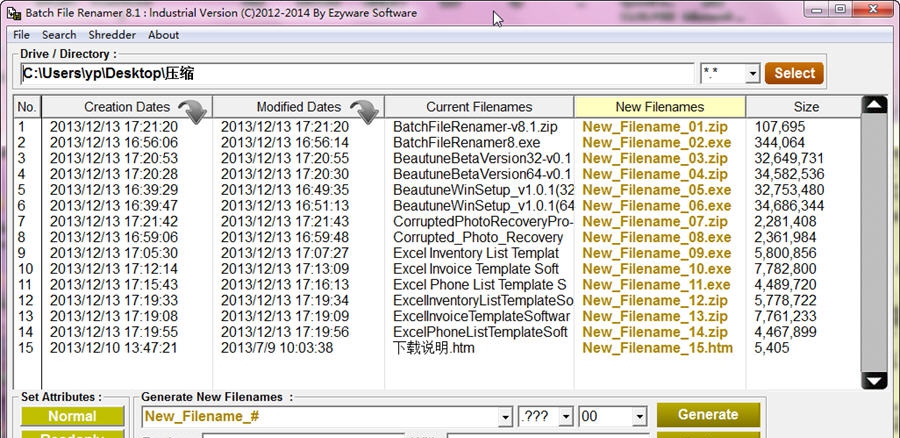Click the New Filenames column header

click(x=660, y=107)
